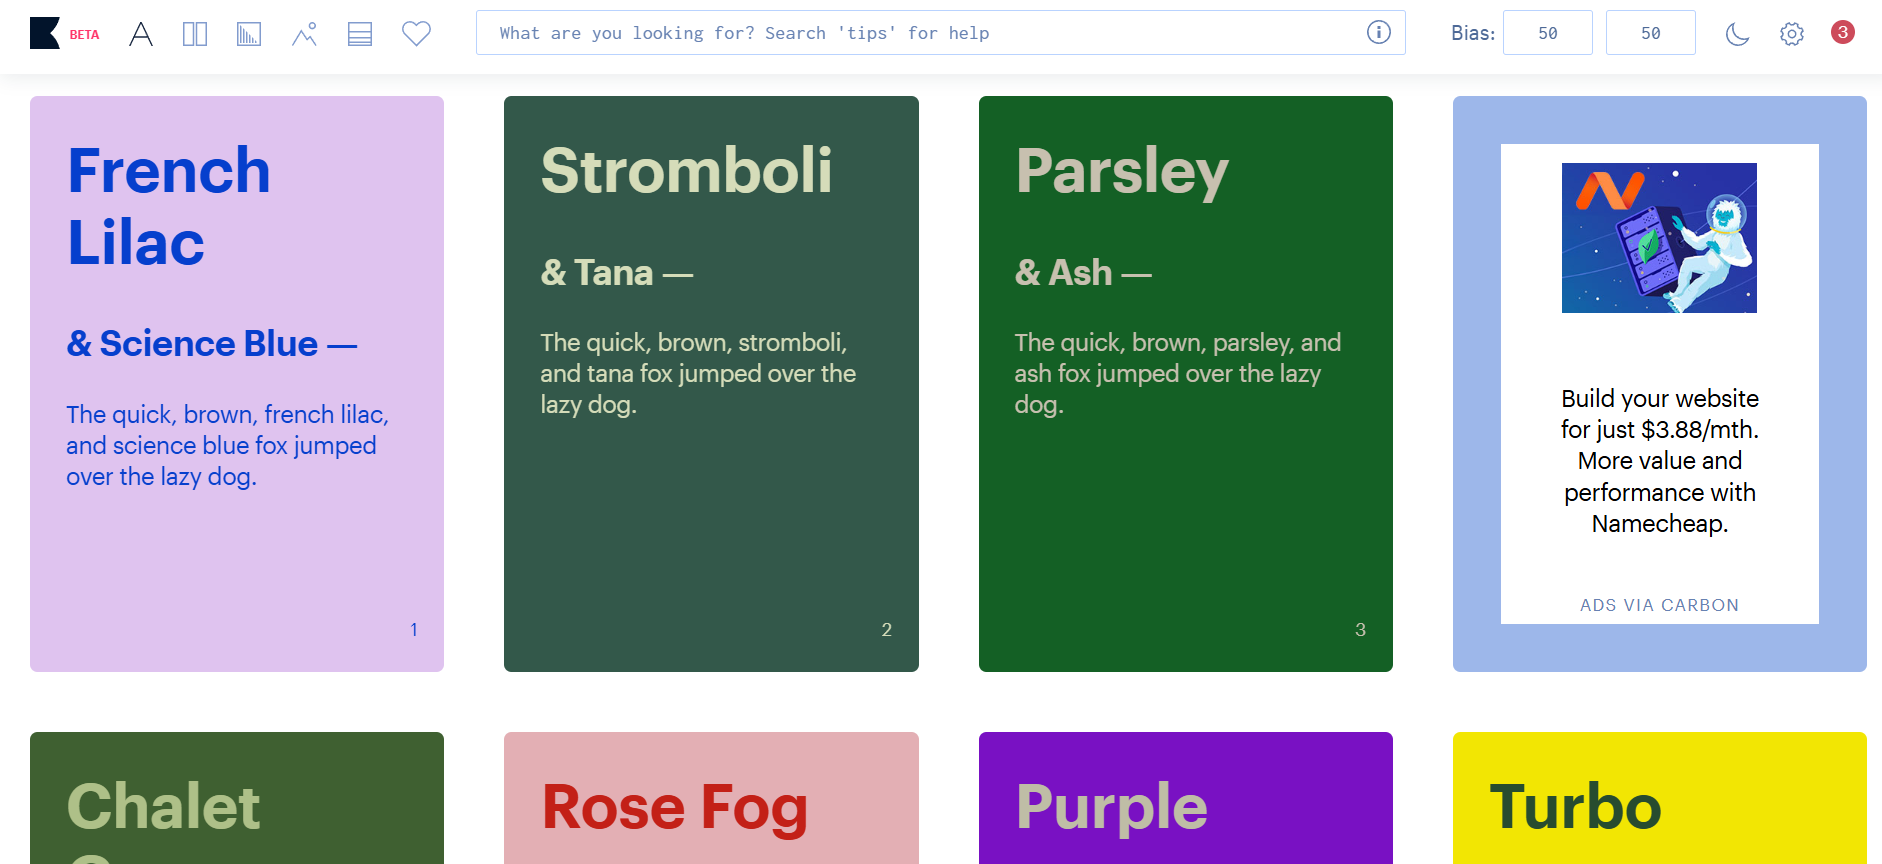The image size is (1882, 864).
Task: Click the second Bias value field
Action: (x=1650, y=33)
